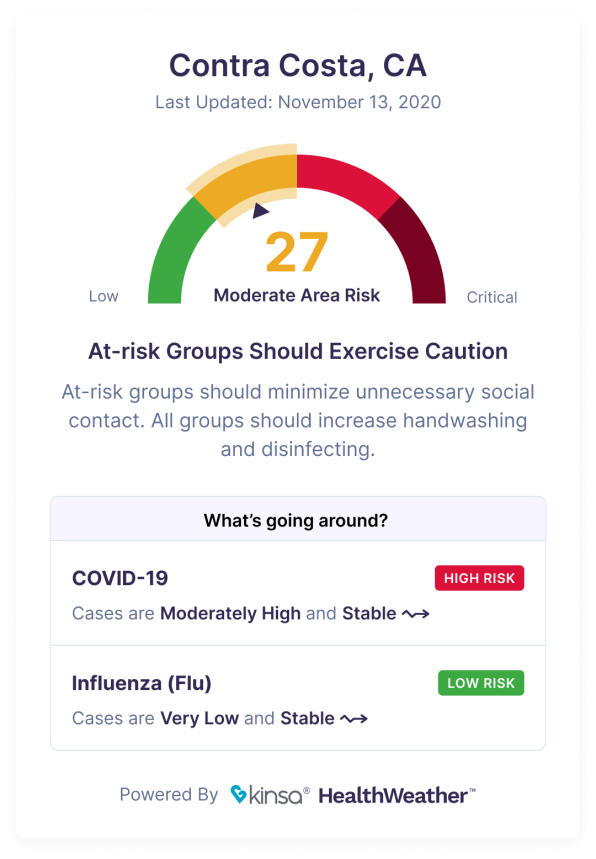This screenshot has height=859, width=596.
Task: Click the Low label beside the gauge
Action: point(104,296)
